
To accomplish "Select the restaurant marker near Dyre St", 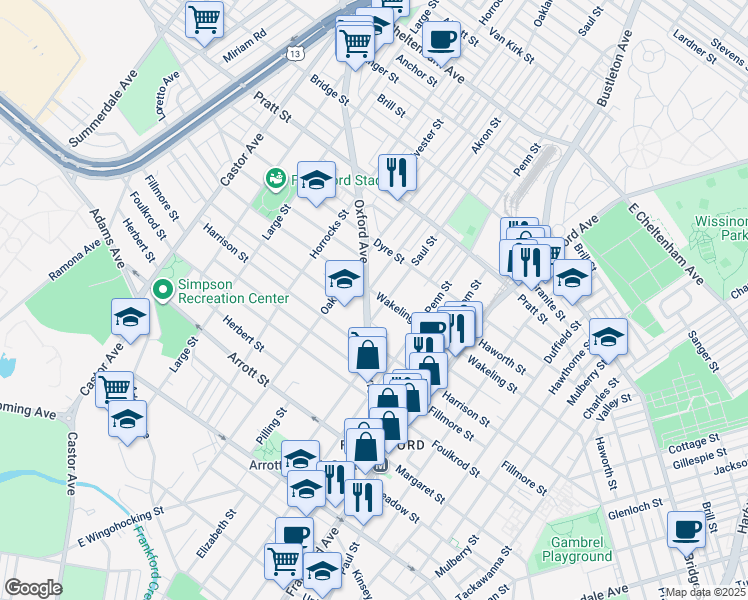I will [397, 172].
